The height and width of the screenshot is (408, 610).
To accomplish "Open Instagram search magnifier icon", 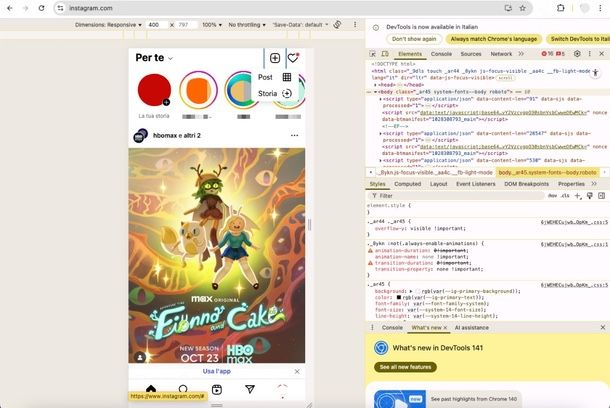I will (183, 389).
